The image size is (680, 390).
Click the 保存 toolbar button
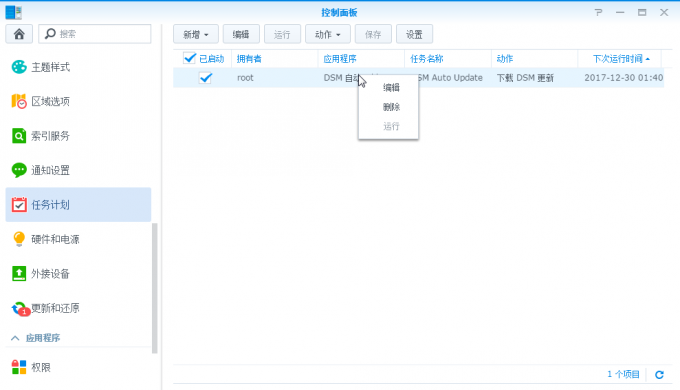point(373,34)
